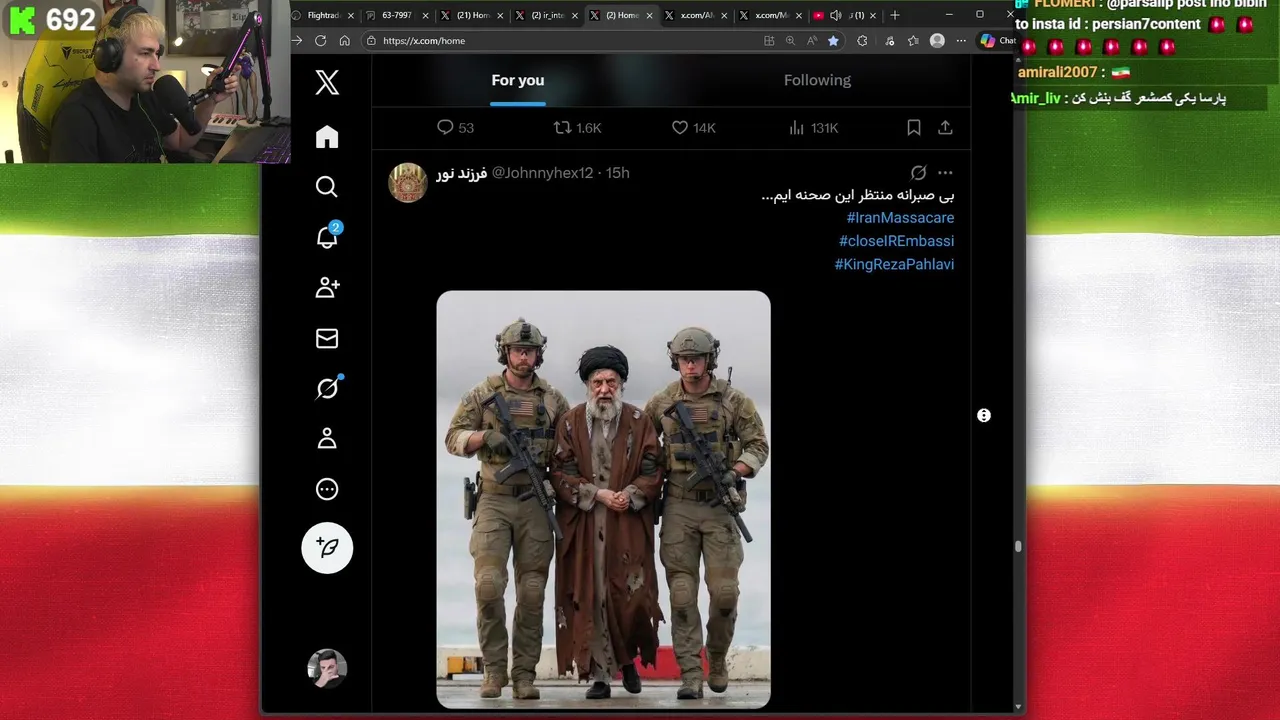The image size is (1280, 720).
Task: Switch to the YouTube tab playing audio
Action: 846,15
